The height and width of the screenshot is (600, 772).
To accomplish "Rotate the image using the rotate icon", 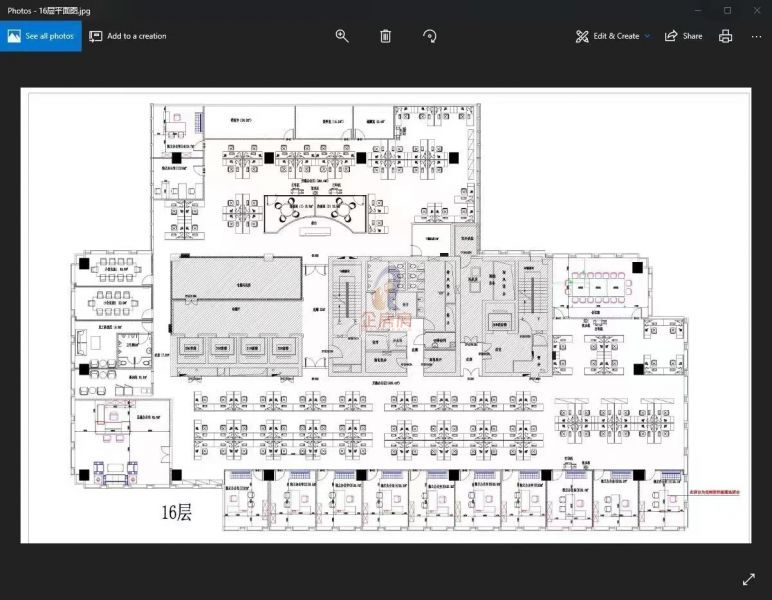I will (429, 36).
